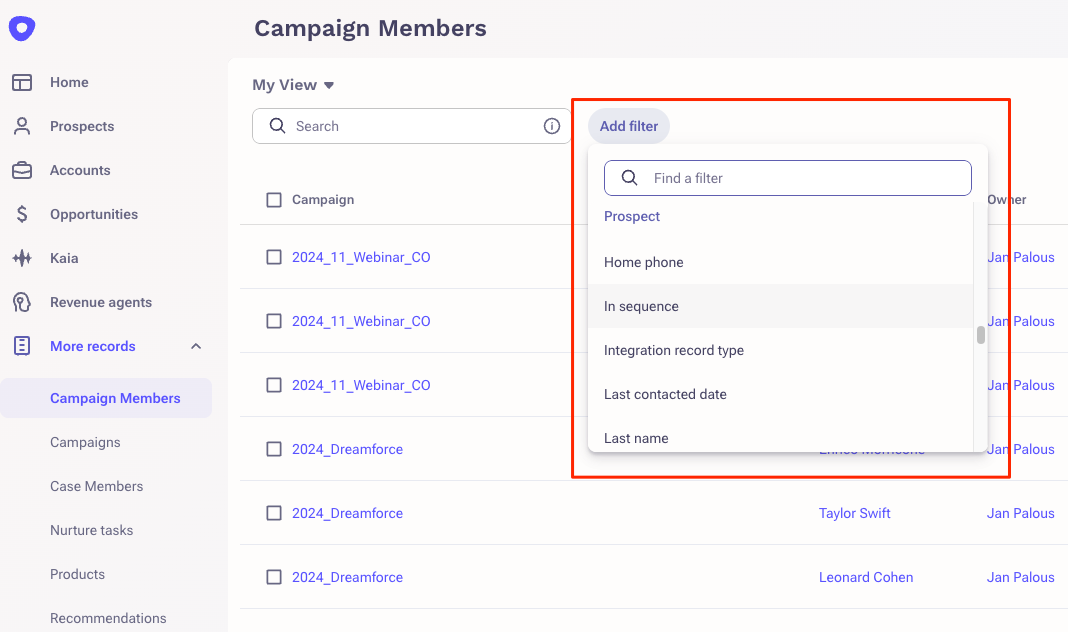Click the search info icon
1068x632 pixels.
pos(551,126)
